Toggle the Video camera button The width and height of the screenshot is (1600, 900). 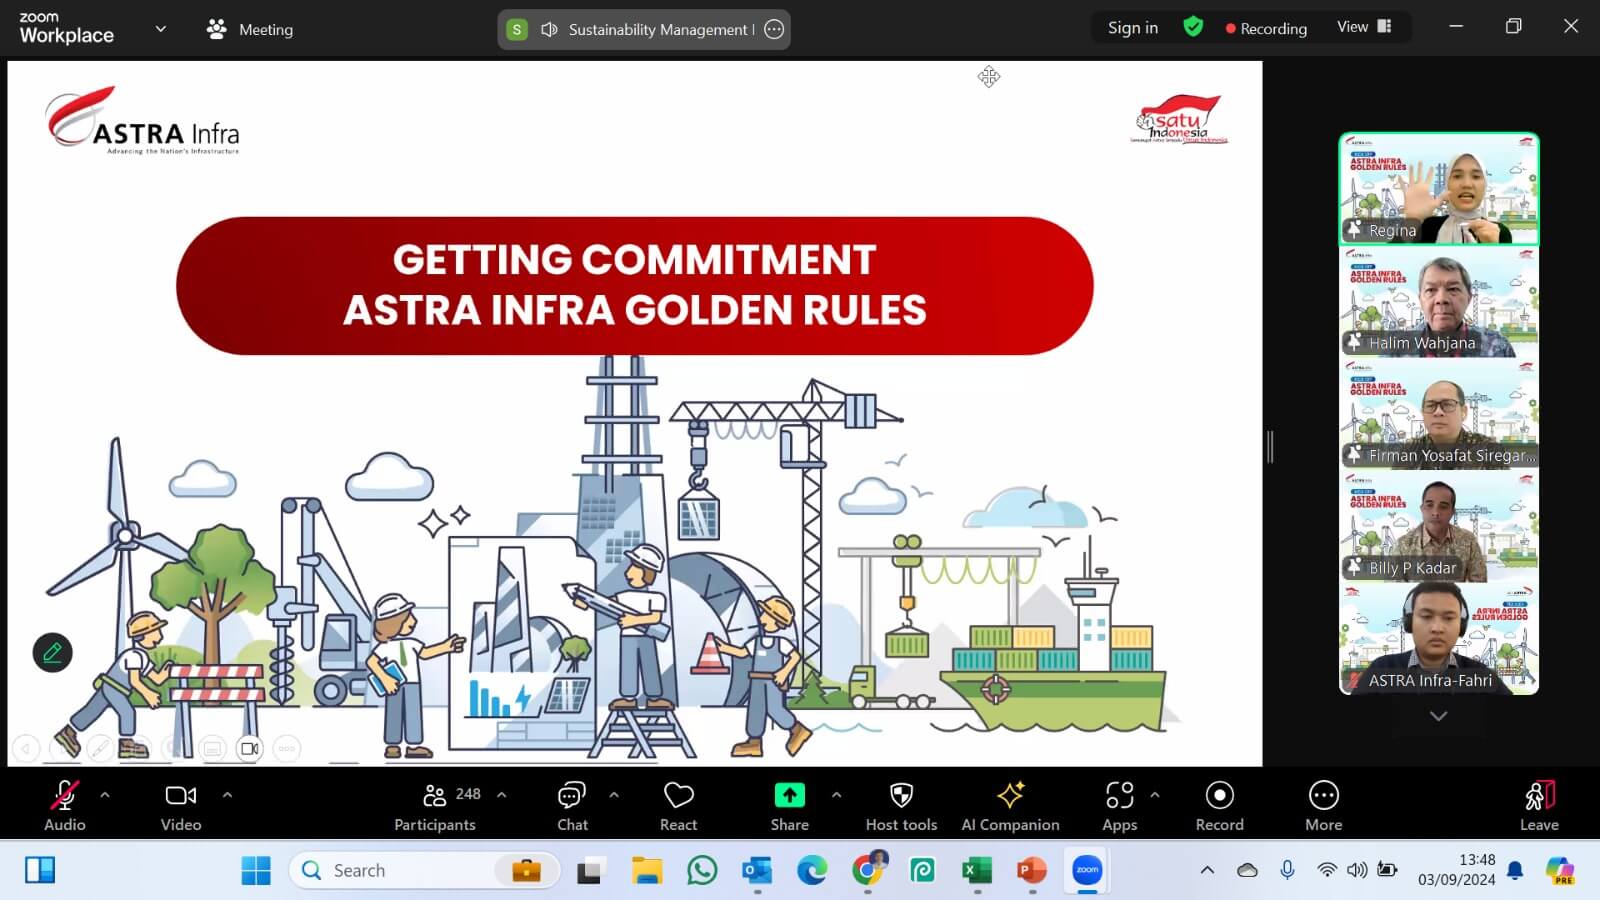pyautogui.click(x=181, y=805)
